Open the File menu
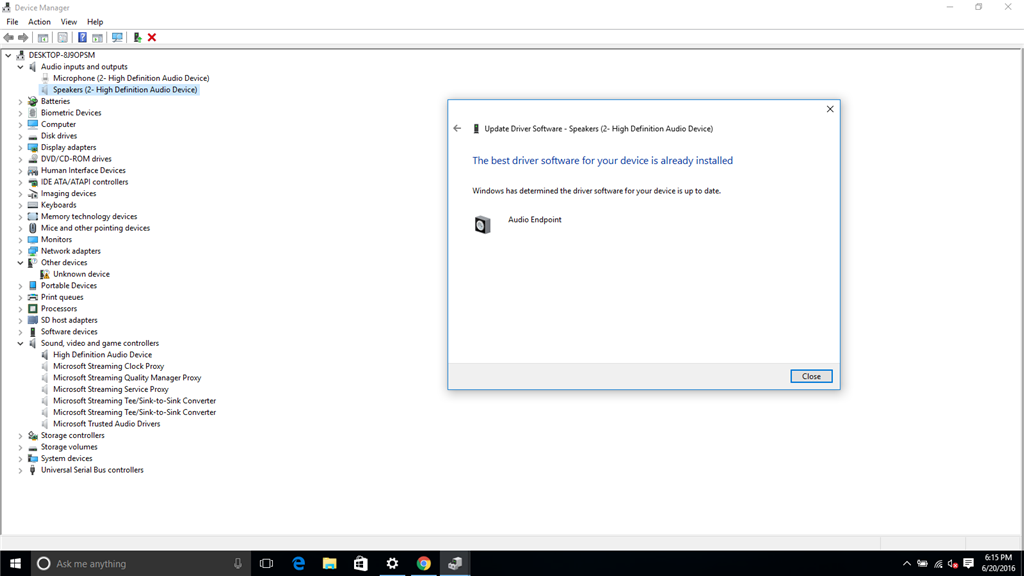Screen dimensions: 1024x576 (x=12, y=22)
